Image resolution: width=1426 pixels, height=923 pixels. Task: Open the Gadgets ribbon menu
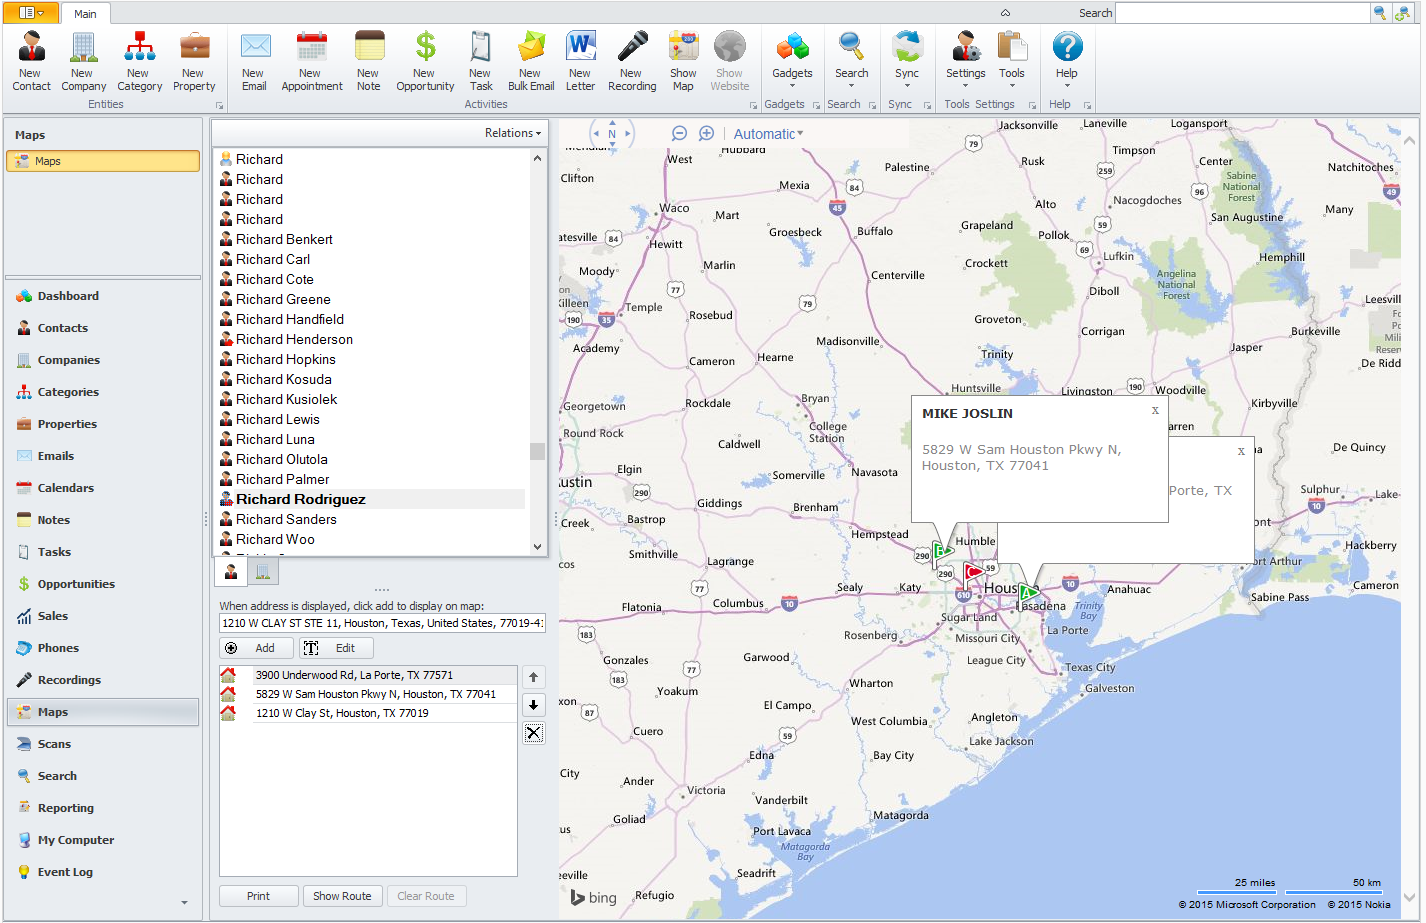[792, 61]
